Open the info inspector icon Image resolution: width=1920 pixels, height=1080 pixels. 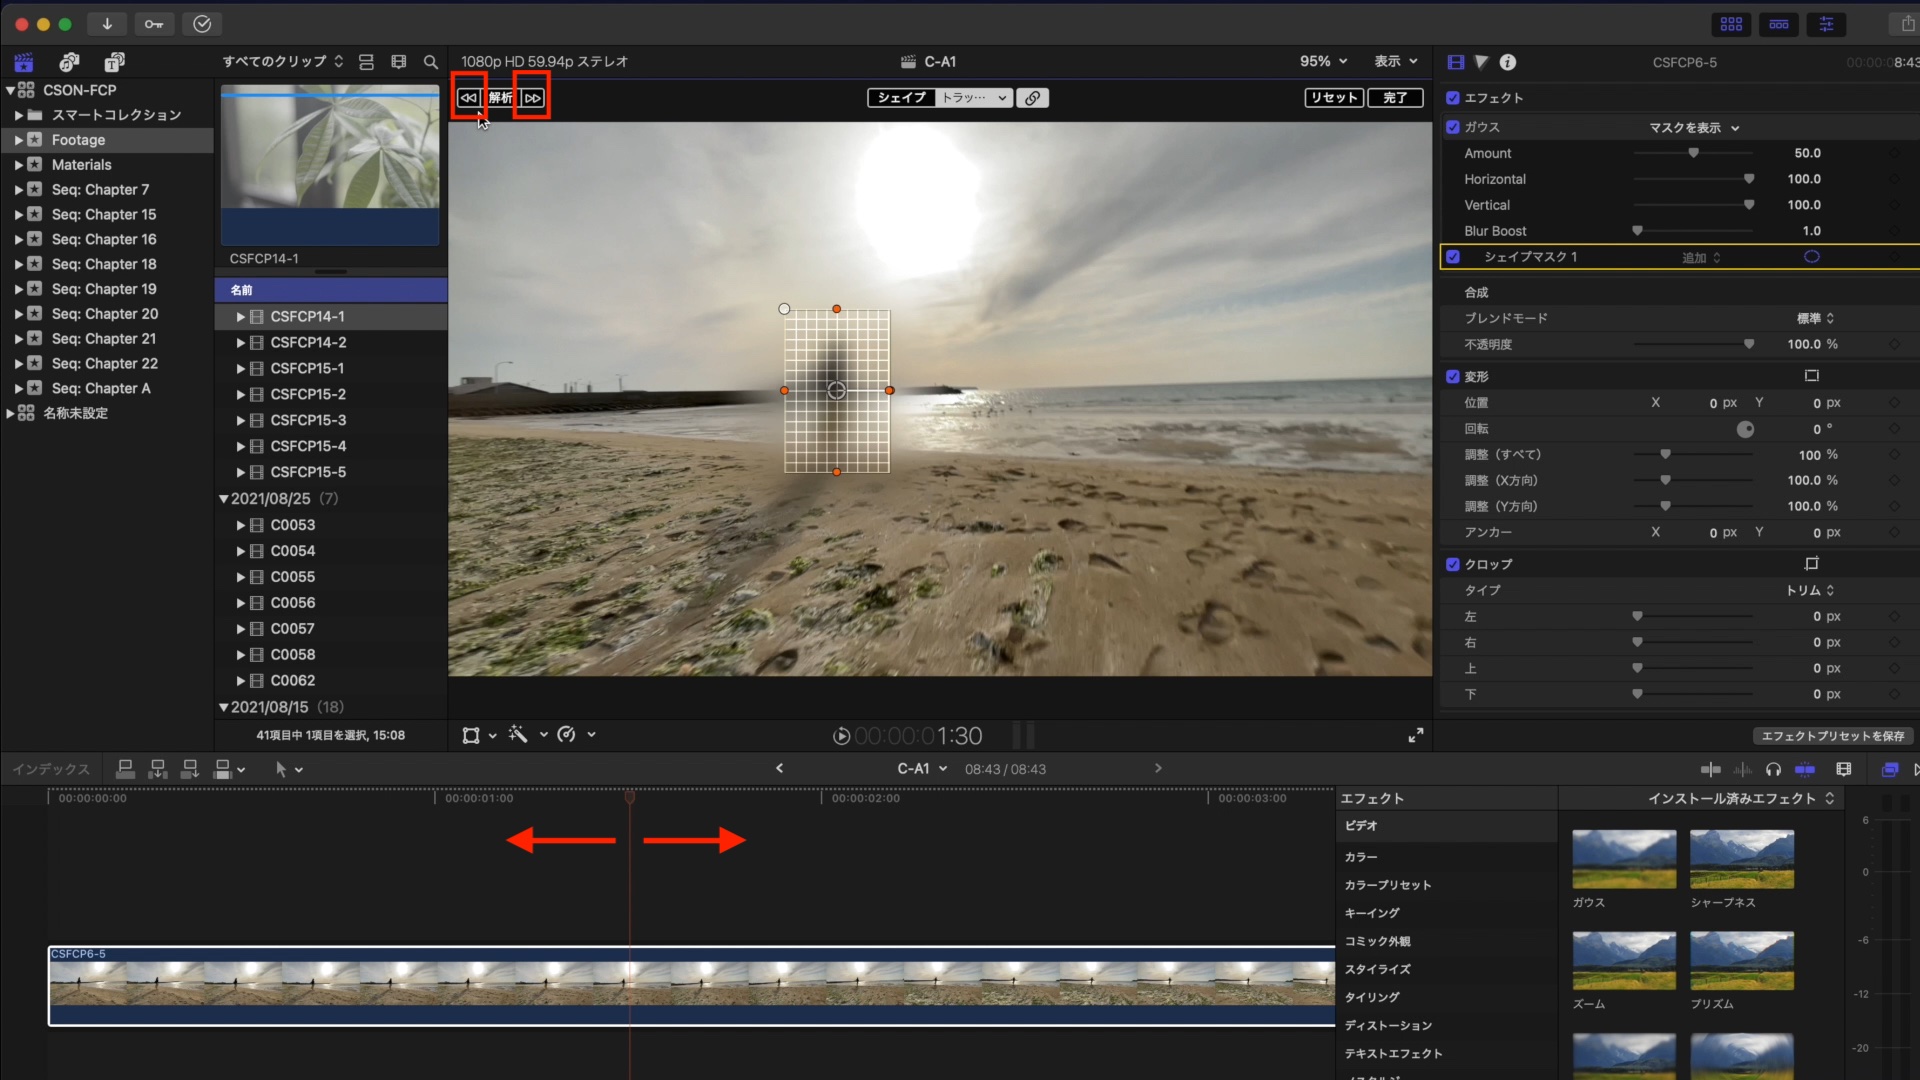click(x=1508, y=62)
